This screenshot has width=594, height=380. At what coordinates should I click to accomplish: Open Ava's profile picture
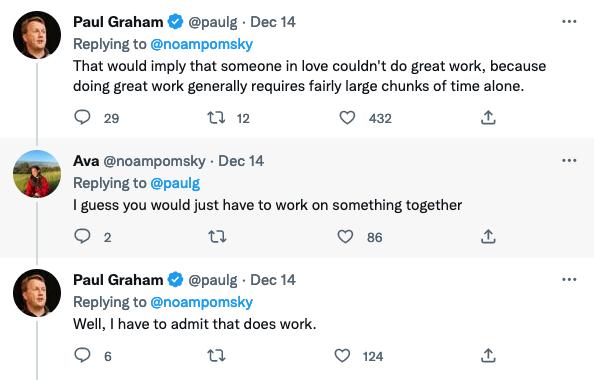[x=37, y=174]
